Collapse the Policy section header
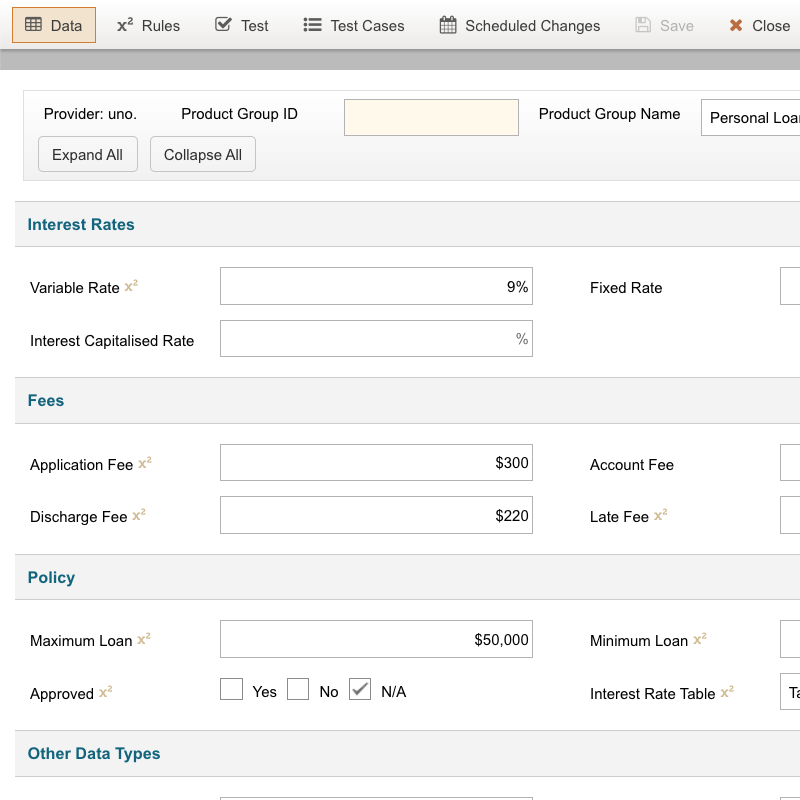The width and height of the screenshot is (800, 800). [x=408, y=577]
